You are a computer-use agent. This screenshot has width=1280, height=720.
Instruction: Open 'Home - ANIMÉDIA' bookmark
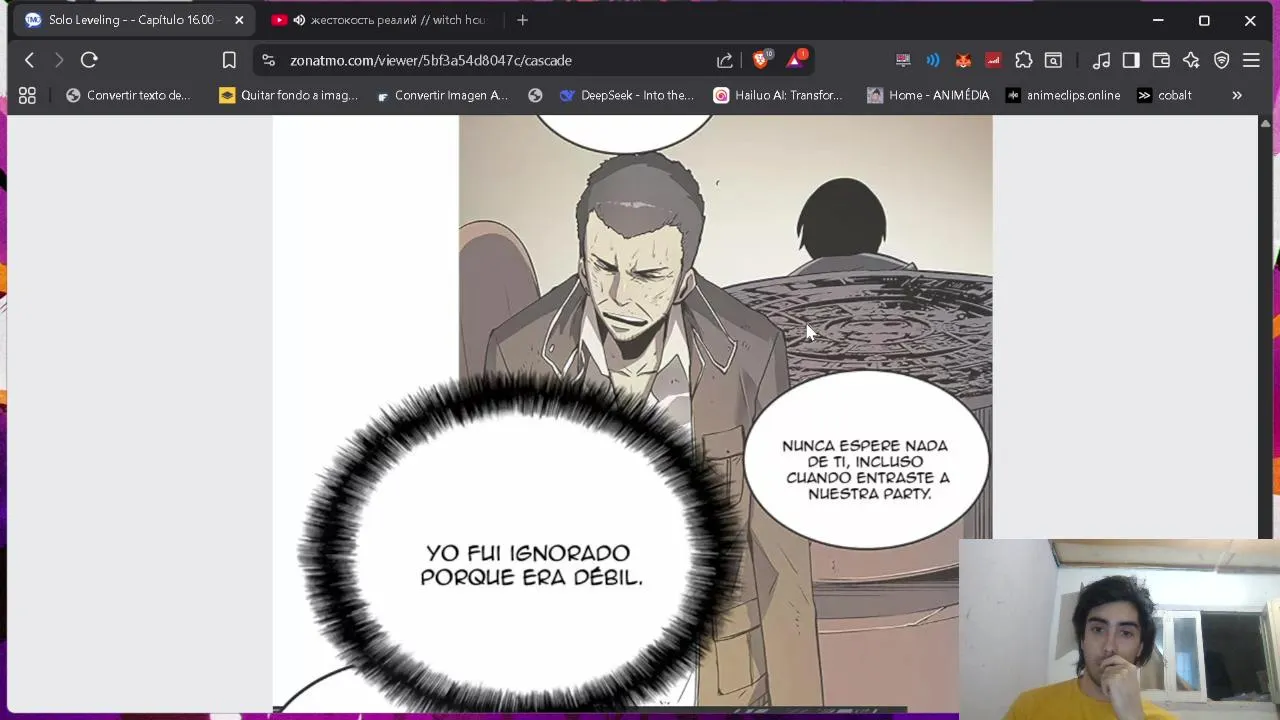928,95
